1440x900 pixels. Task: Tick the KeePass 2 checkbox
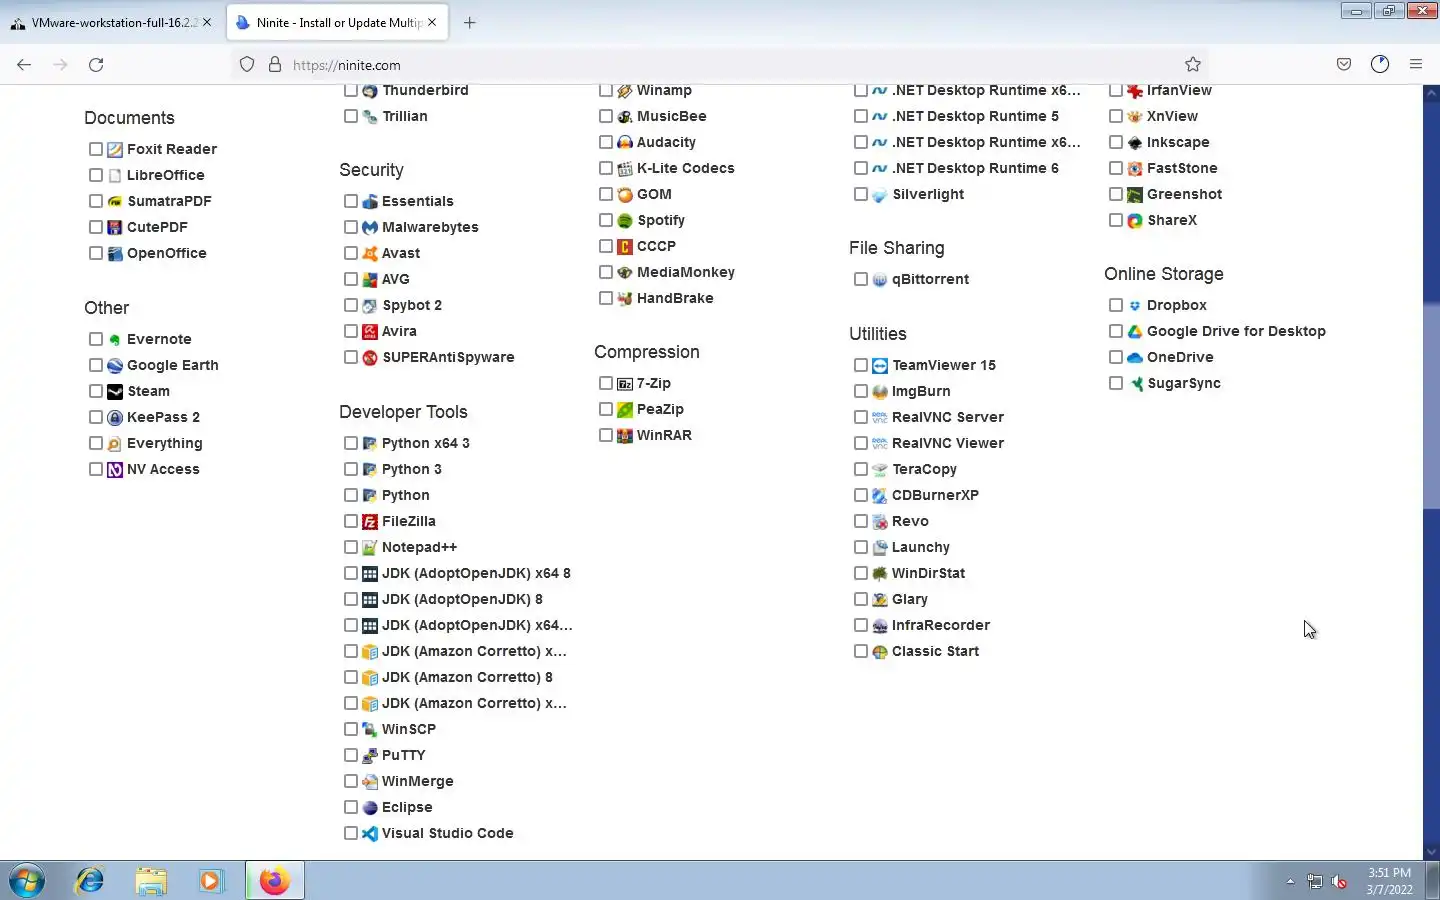point(96,417)
